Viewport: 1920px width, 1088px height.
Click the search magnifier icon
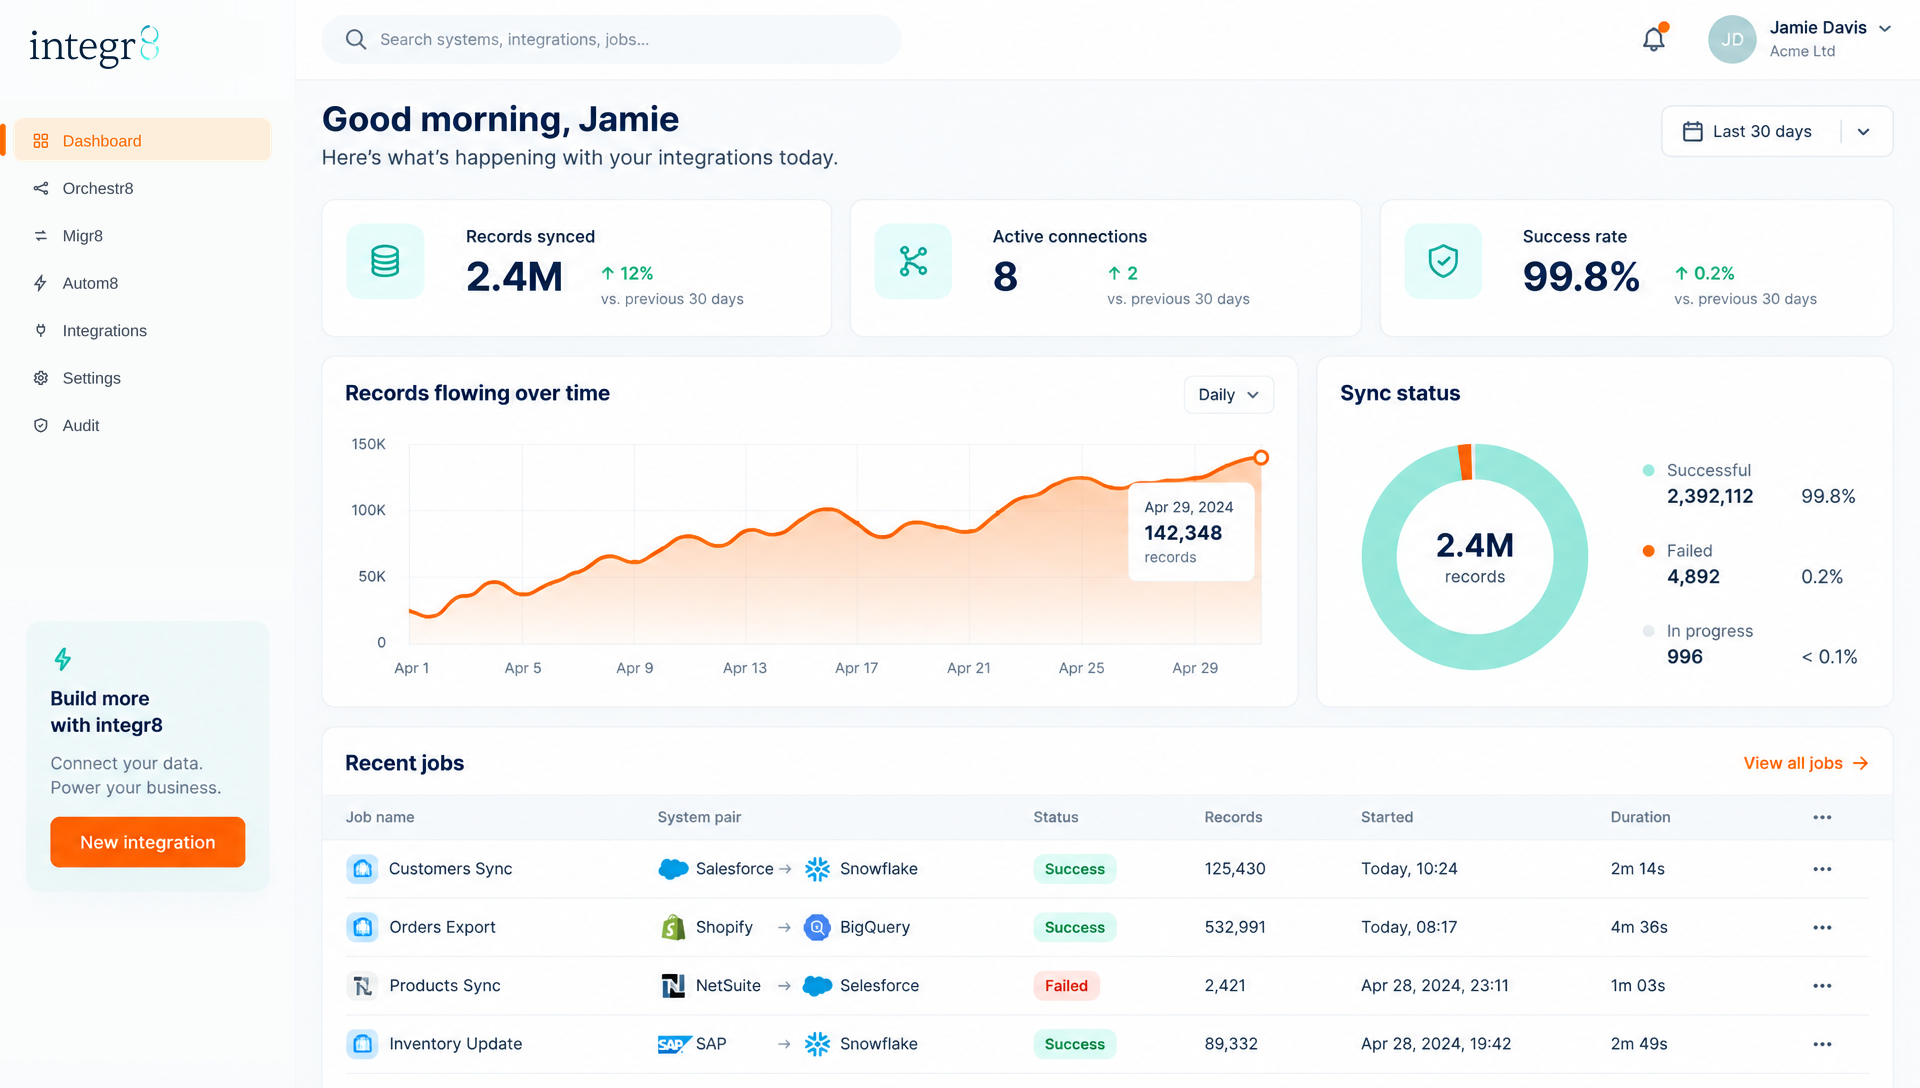coord(356,39)
